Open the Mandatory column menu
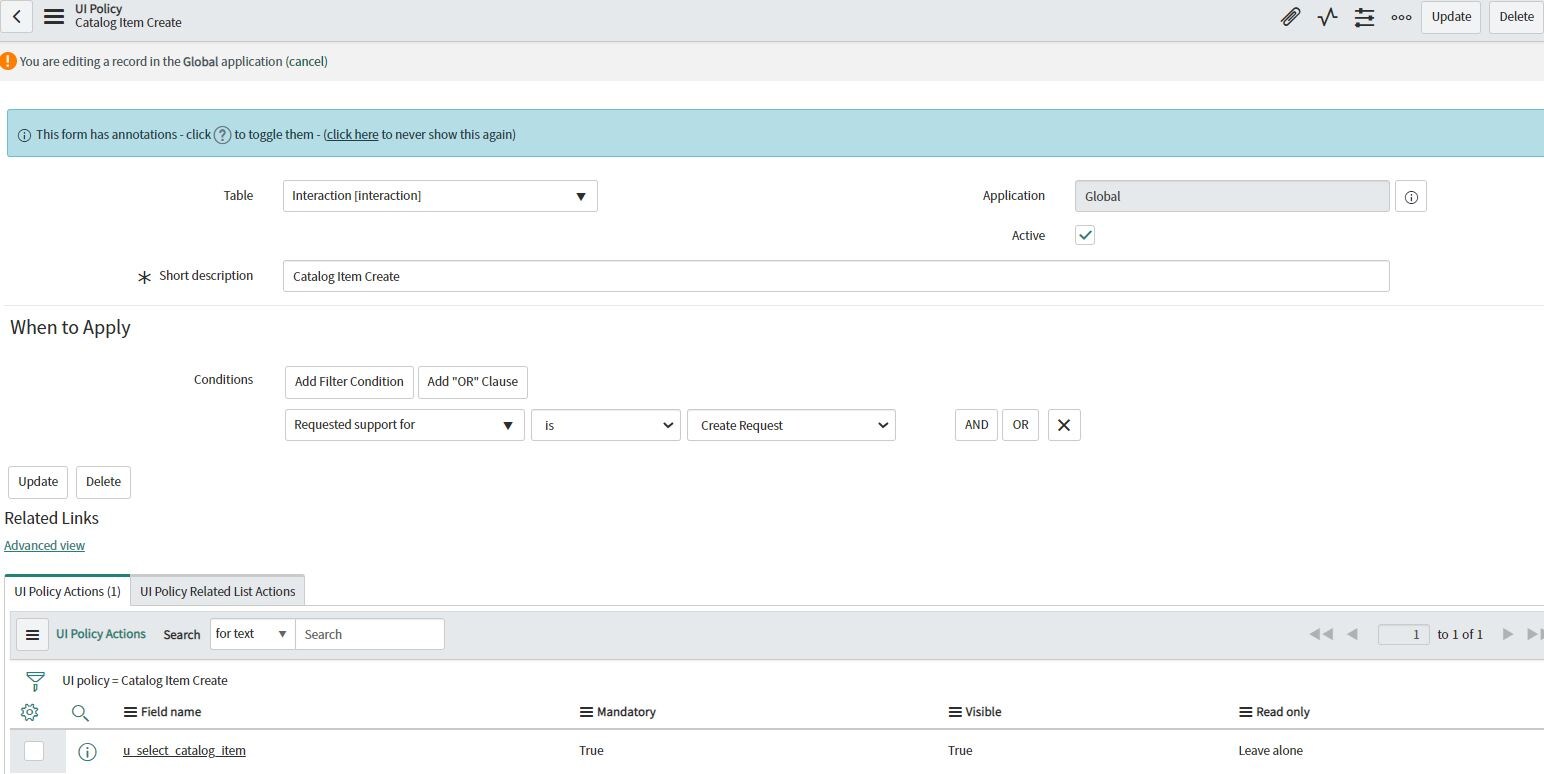 point(586,712)
